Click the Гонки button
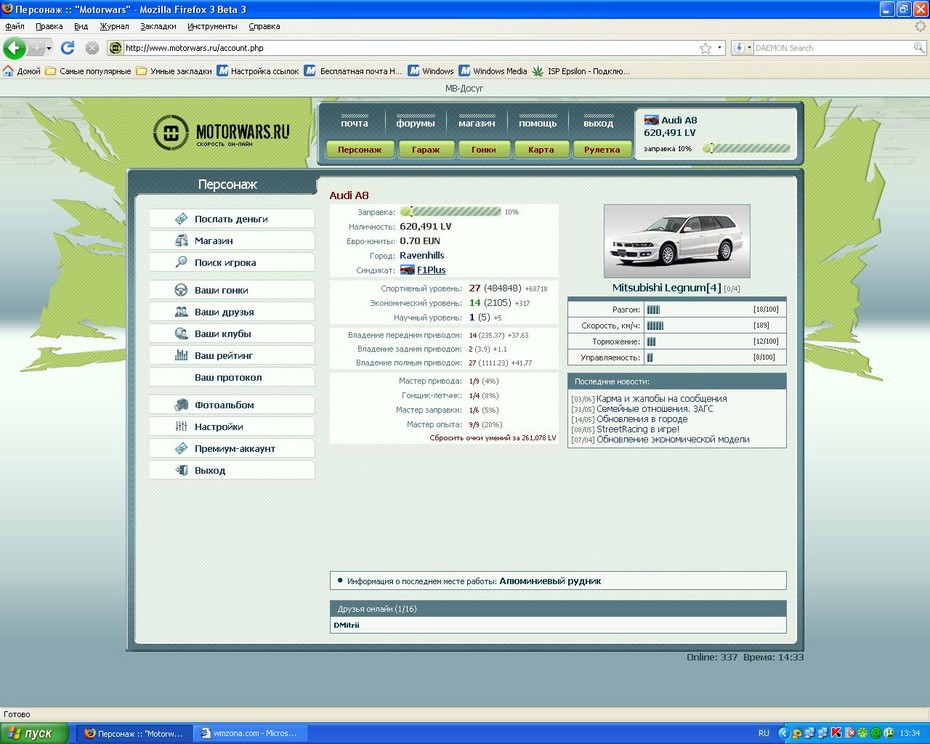The height and width of the screenshot is (744, 930). pos(483,150)
